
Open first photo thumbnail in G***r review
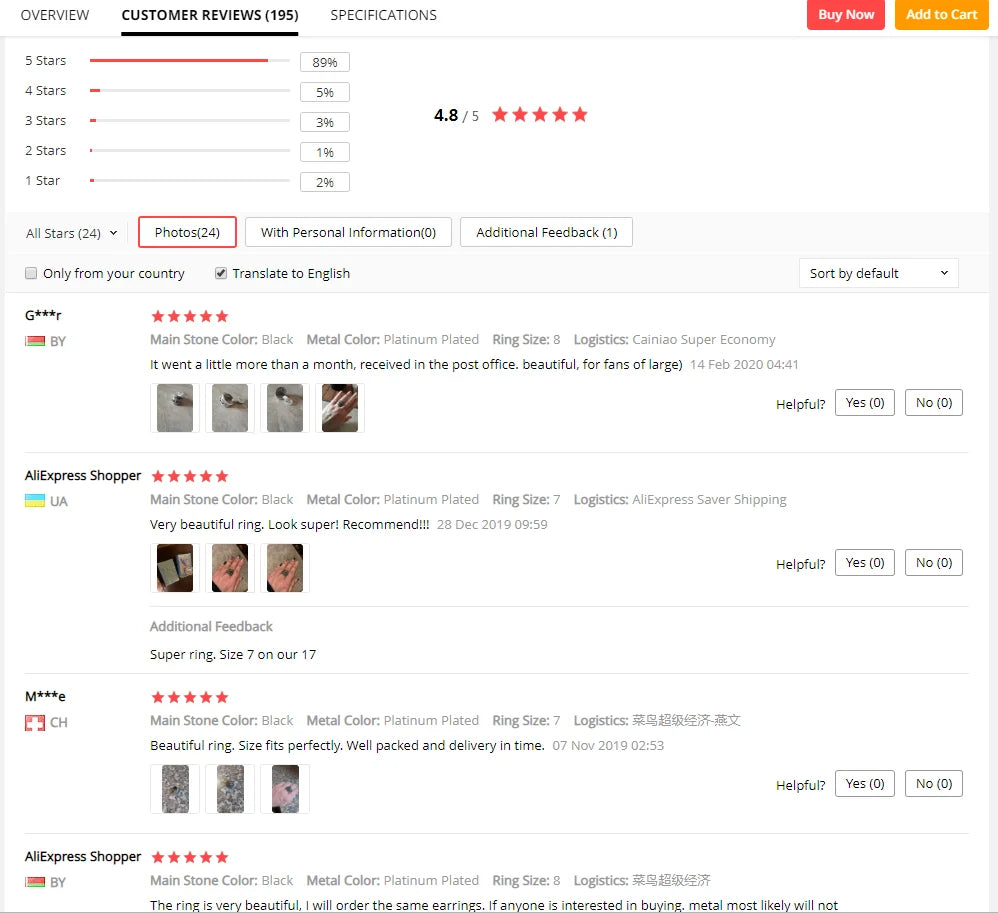tap(175, 408)
